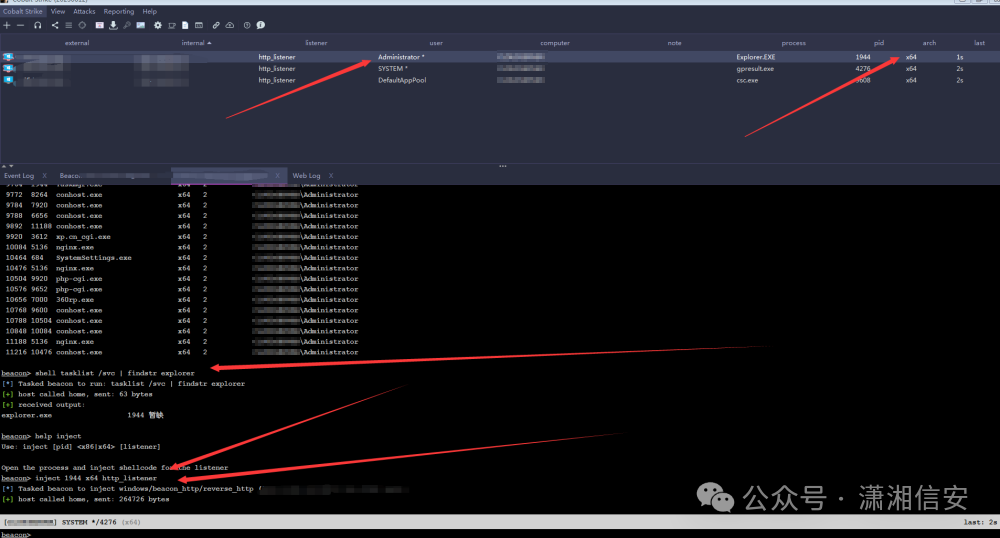Click pid value 1944 in session table
The height and width of the screenshot is (538, 1000).
click(863, 57)
